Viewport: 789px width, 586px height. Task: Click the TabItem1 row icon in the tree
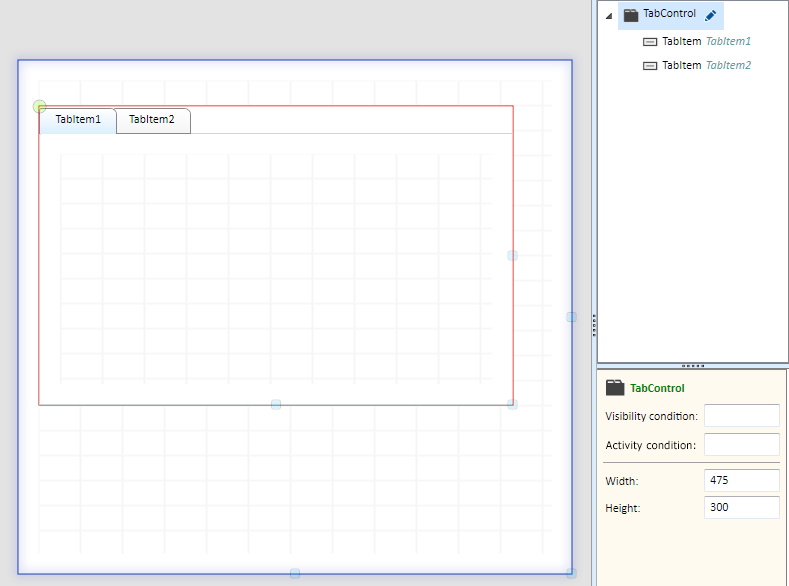click(x=650, y=42)
